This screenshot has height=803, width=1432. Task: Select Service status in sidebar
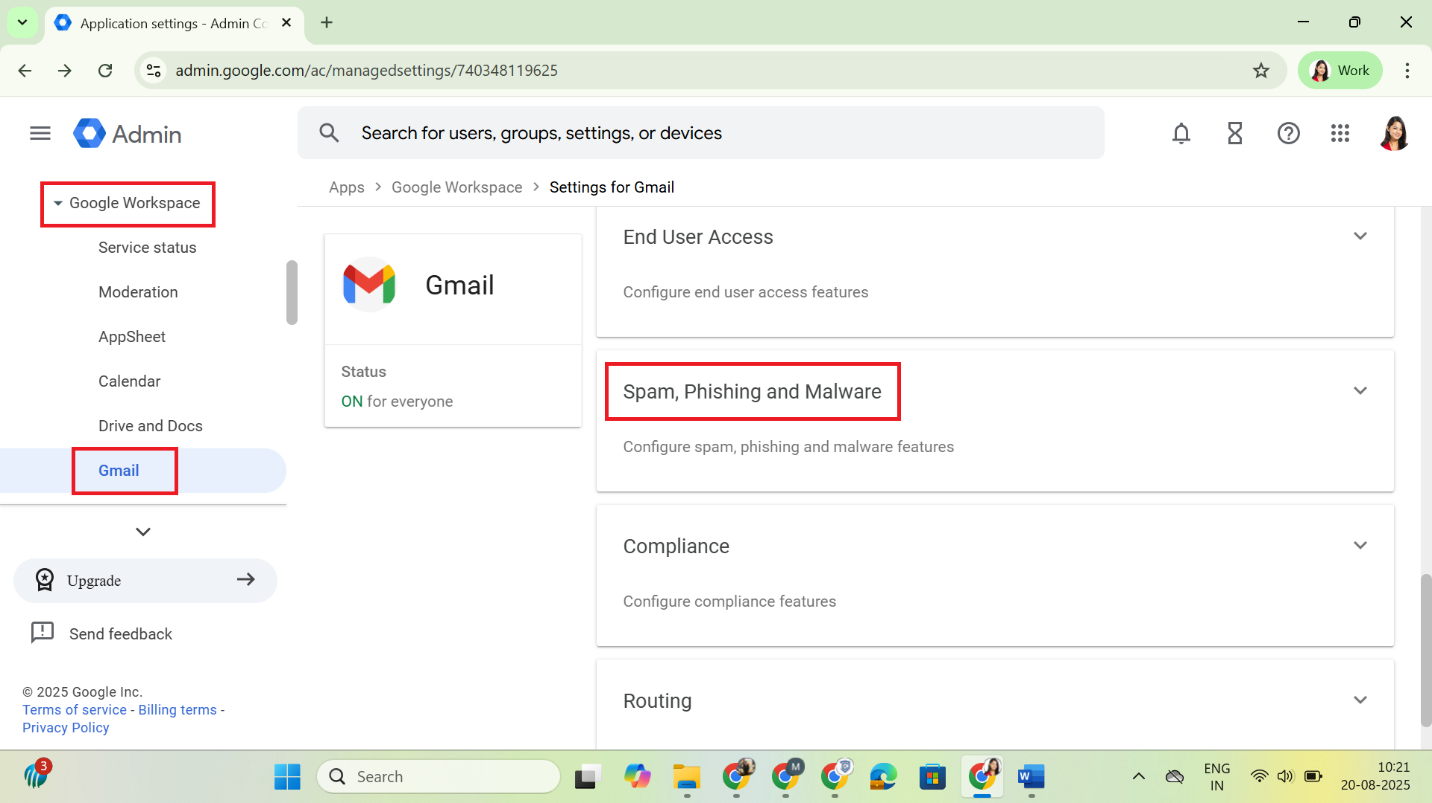[147, 247]
